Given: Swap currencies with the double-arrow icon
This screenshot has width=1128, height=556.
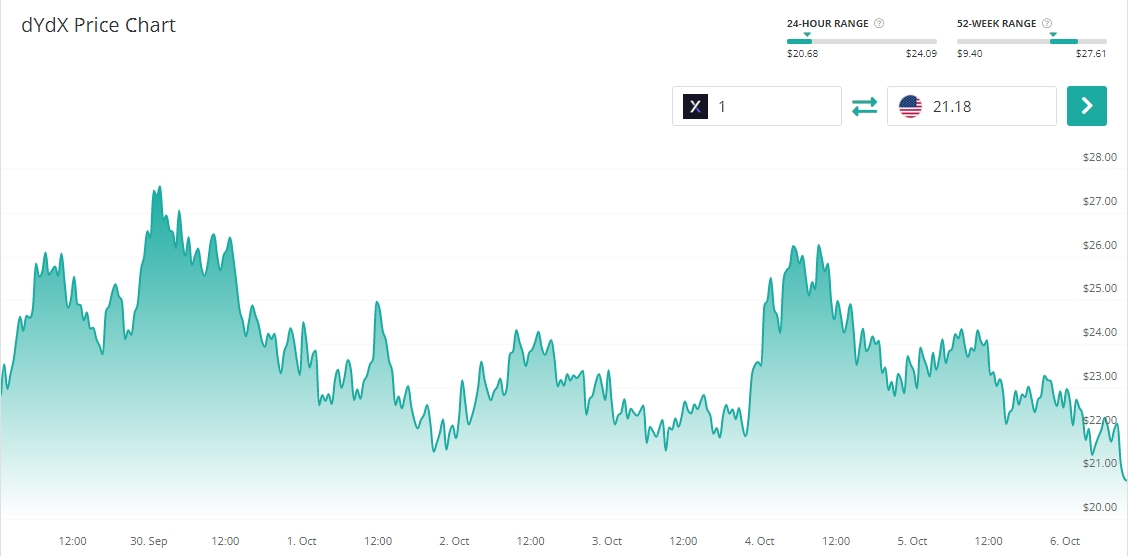Looking at the screenshot, I should click(x=864, y=106).
